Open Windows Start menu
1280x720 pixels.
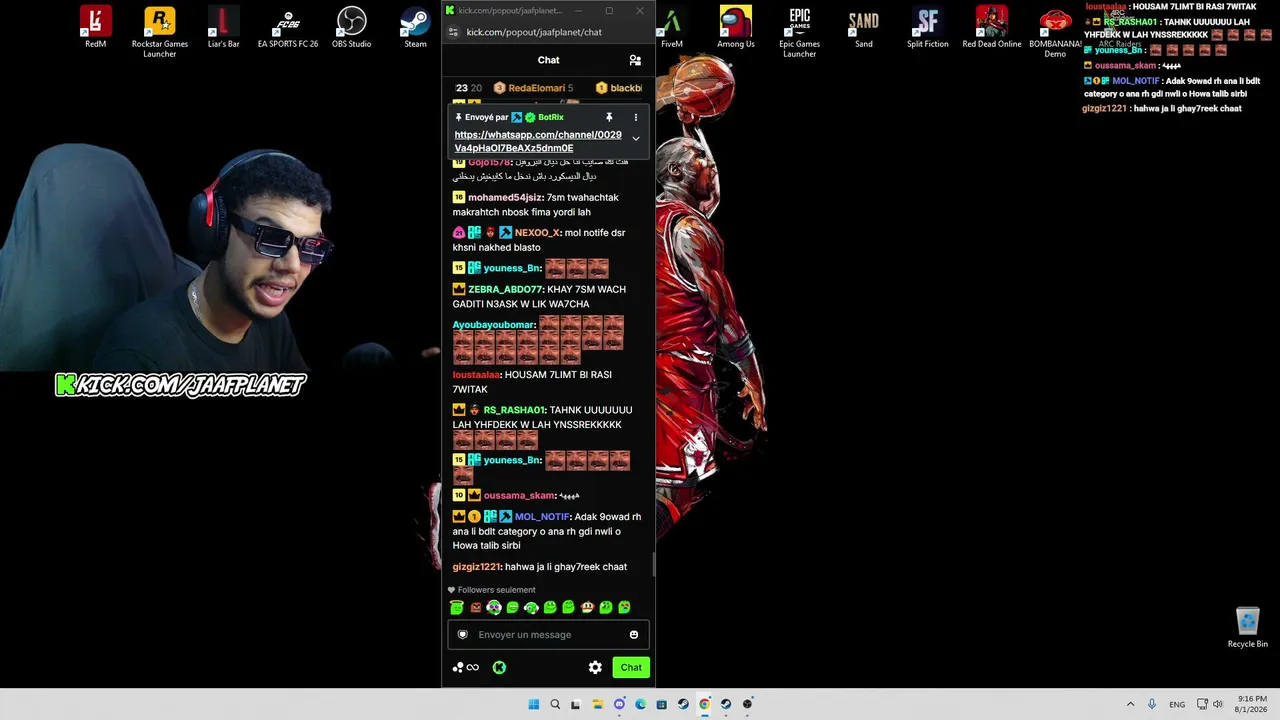pyautogui.click(x=533, y=704)
